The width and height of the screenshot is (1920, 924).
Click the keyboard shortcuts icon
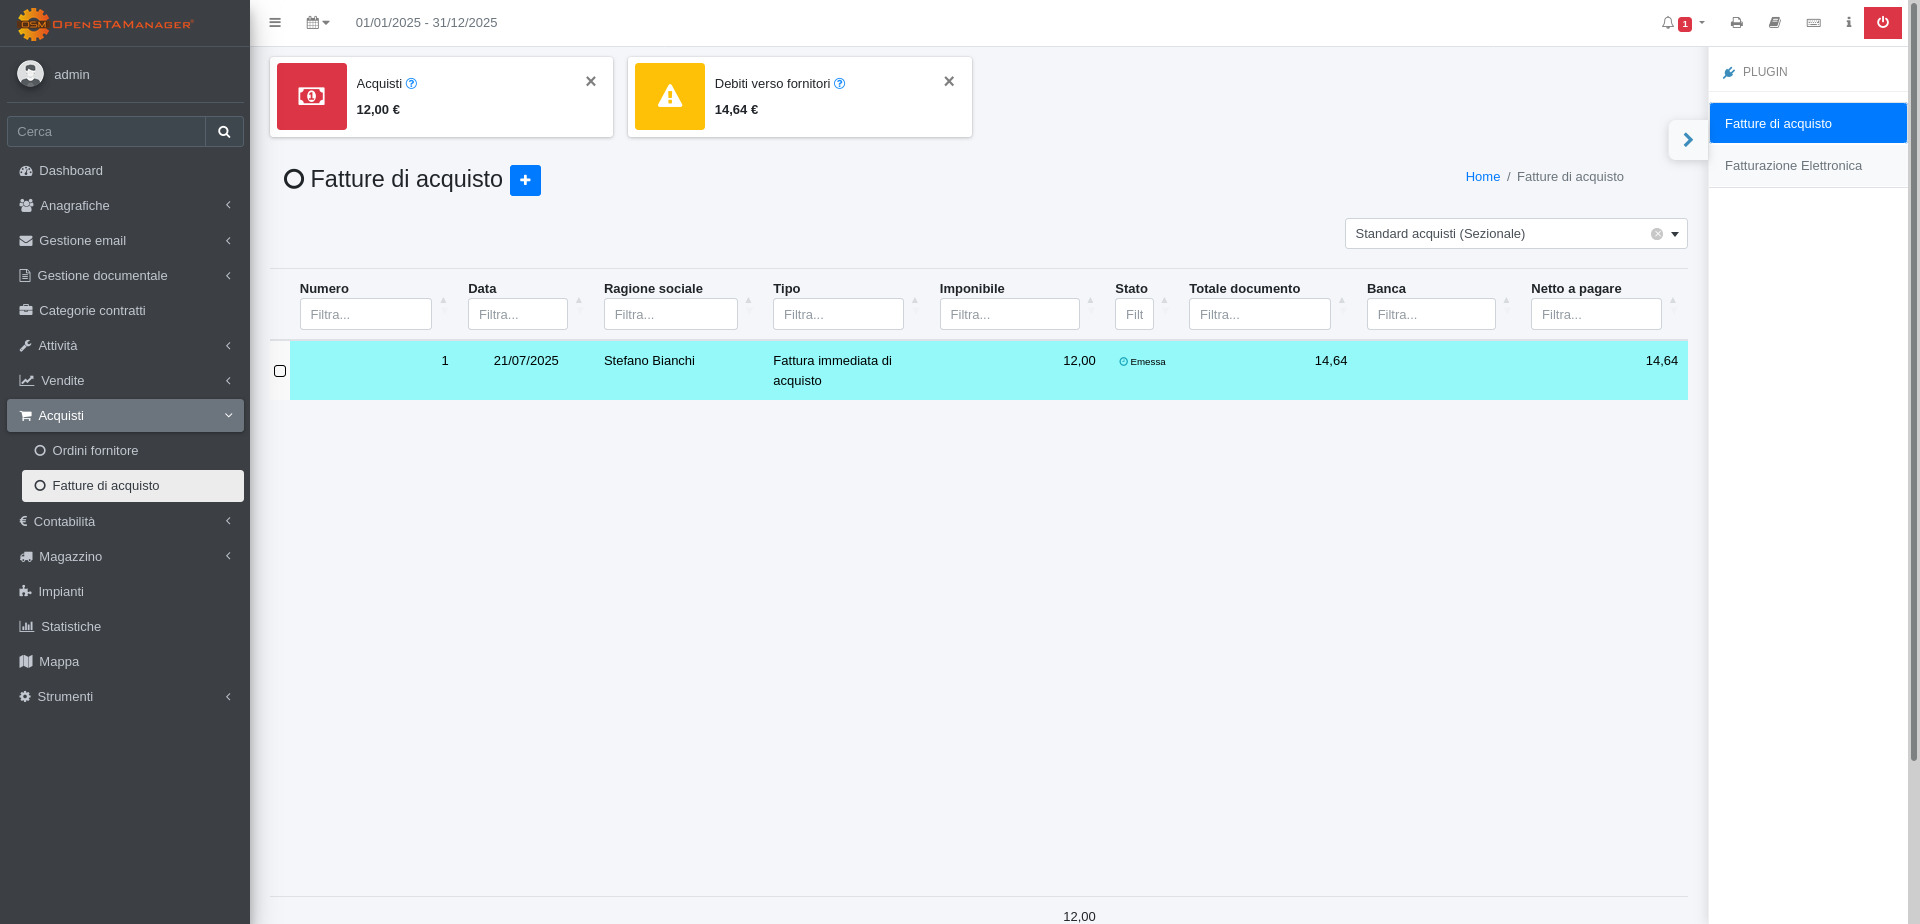(1813, 23)
